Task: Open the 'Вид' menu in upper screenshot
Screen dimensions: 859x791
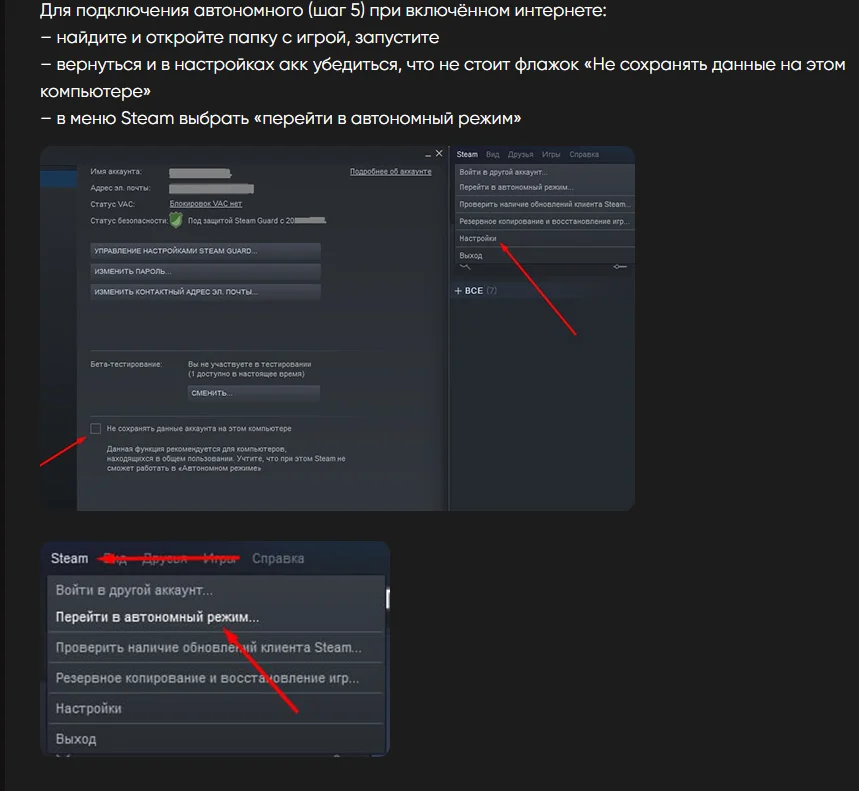Action: 493,154
